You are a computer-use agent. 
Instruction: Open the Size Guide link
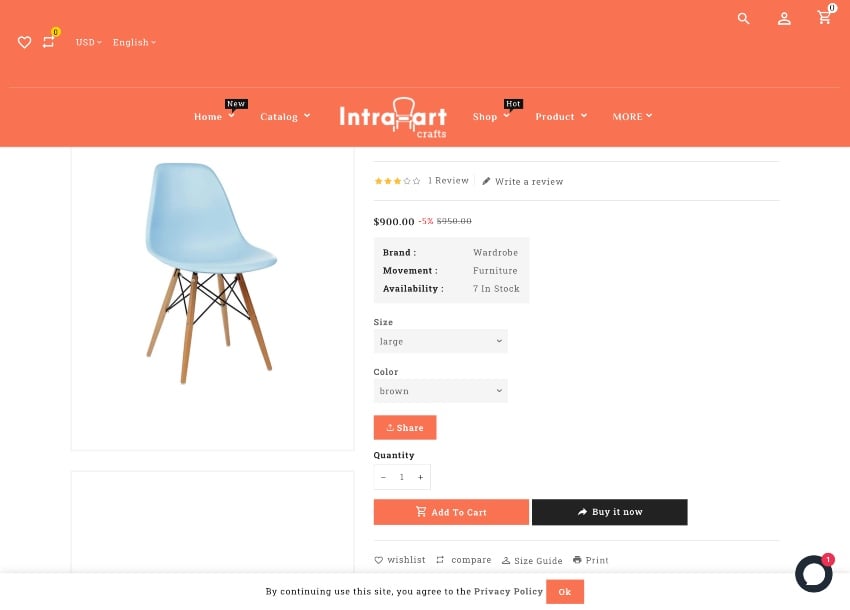click(532, 560)
